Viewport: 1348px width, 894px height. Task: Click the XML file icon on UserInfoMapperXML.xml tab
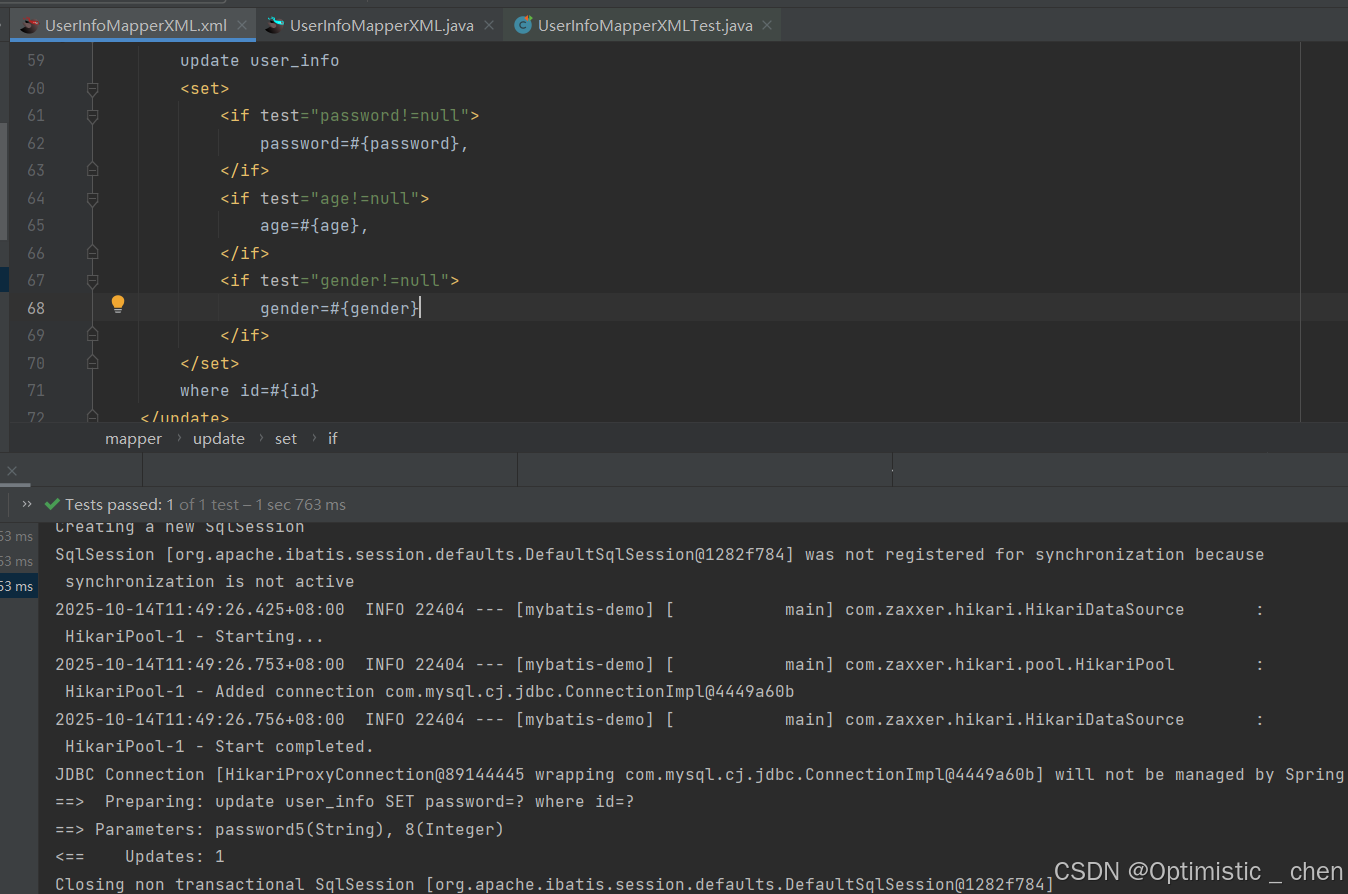coord(29,25)
